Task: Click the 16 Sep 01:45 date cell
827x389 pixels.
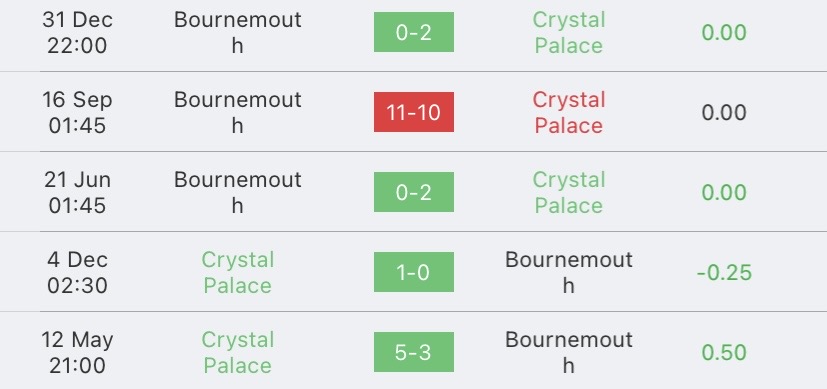Action: point(78,113)
